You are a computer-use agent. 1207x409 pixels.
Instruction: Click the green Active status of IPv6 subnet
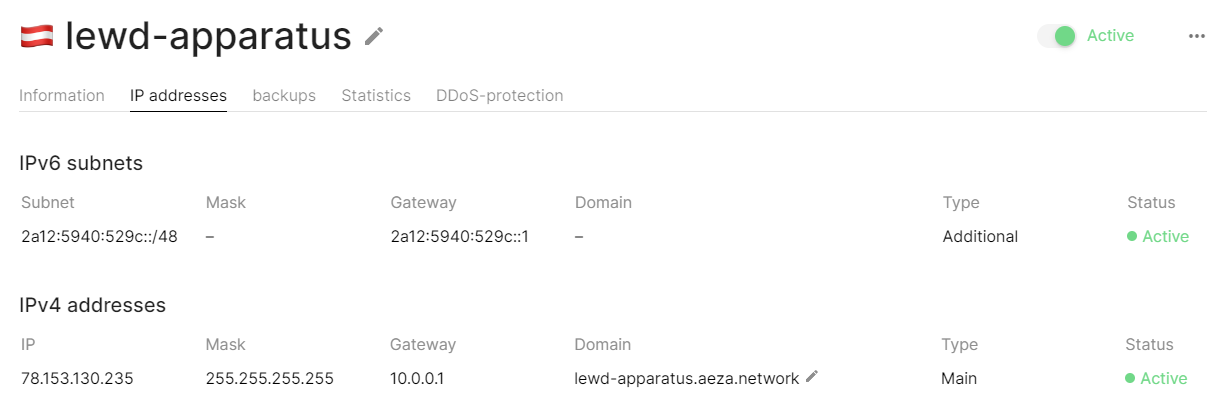tap(1158, 237)
